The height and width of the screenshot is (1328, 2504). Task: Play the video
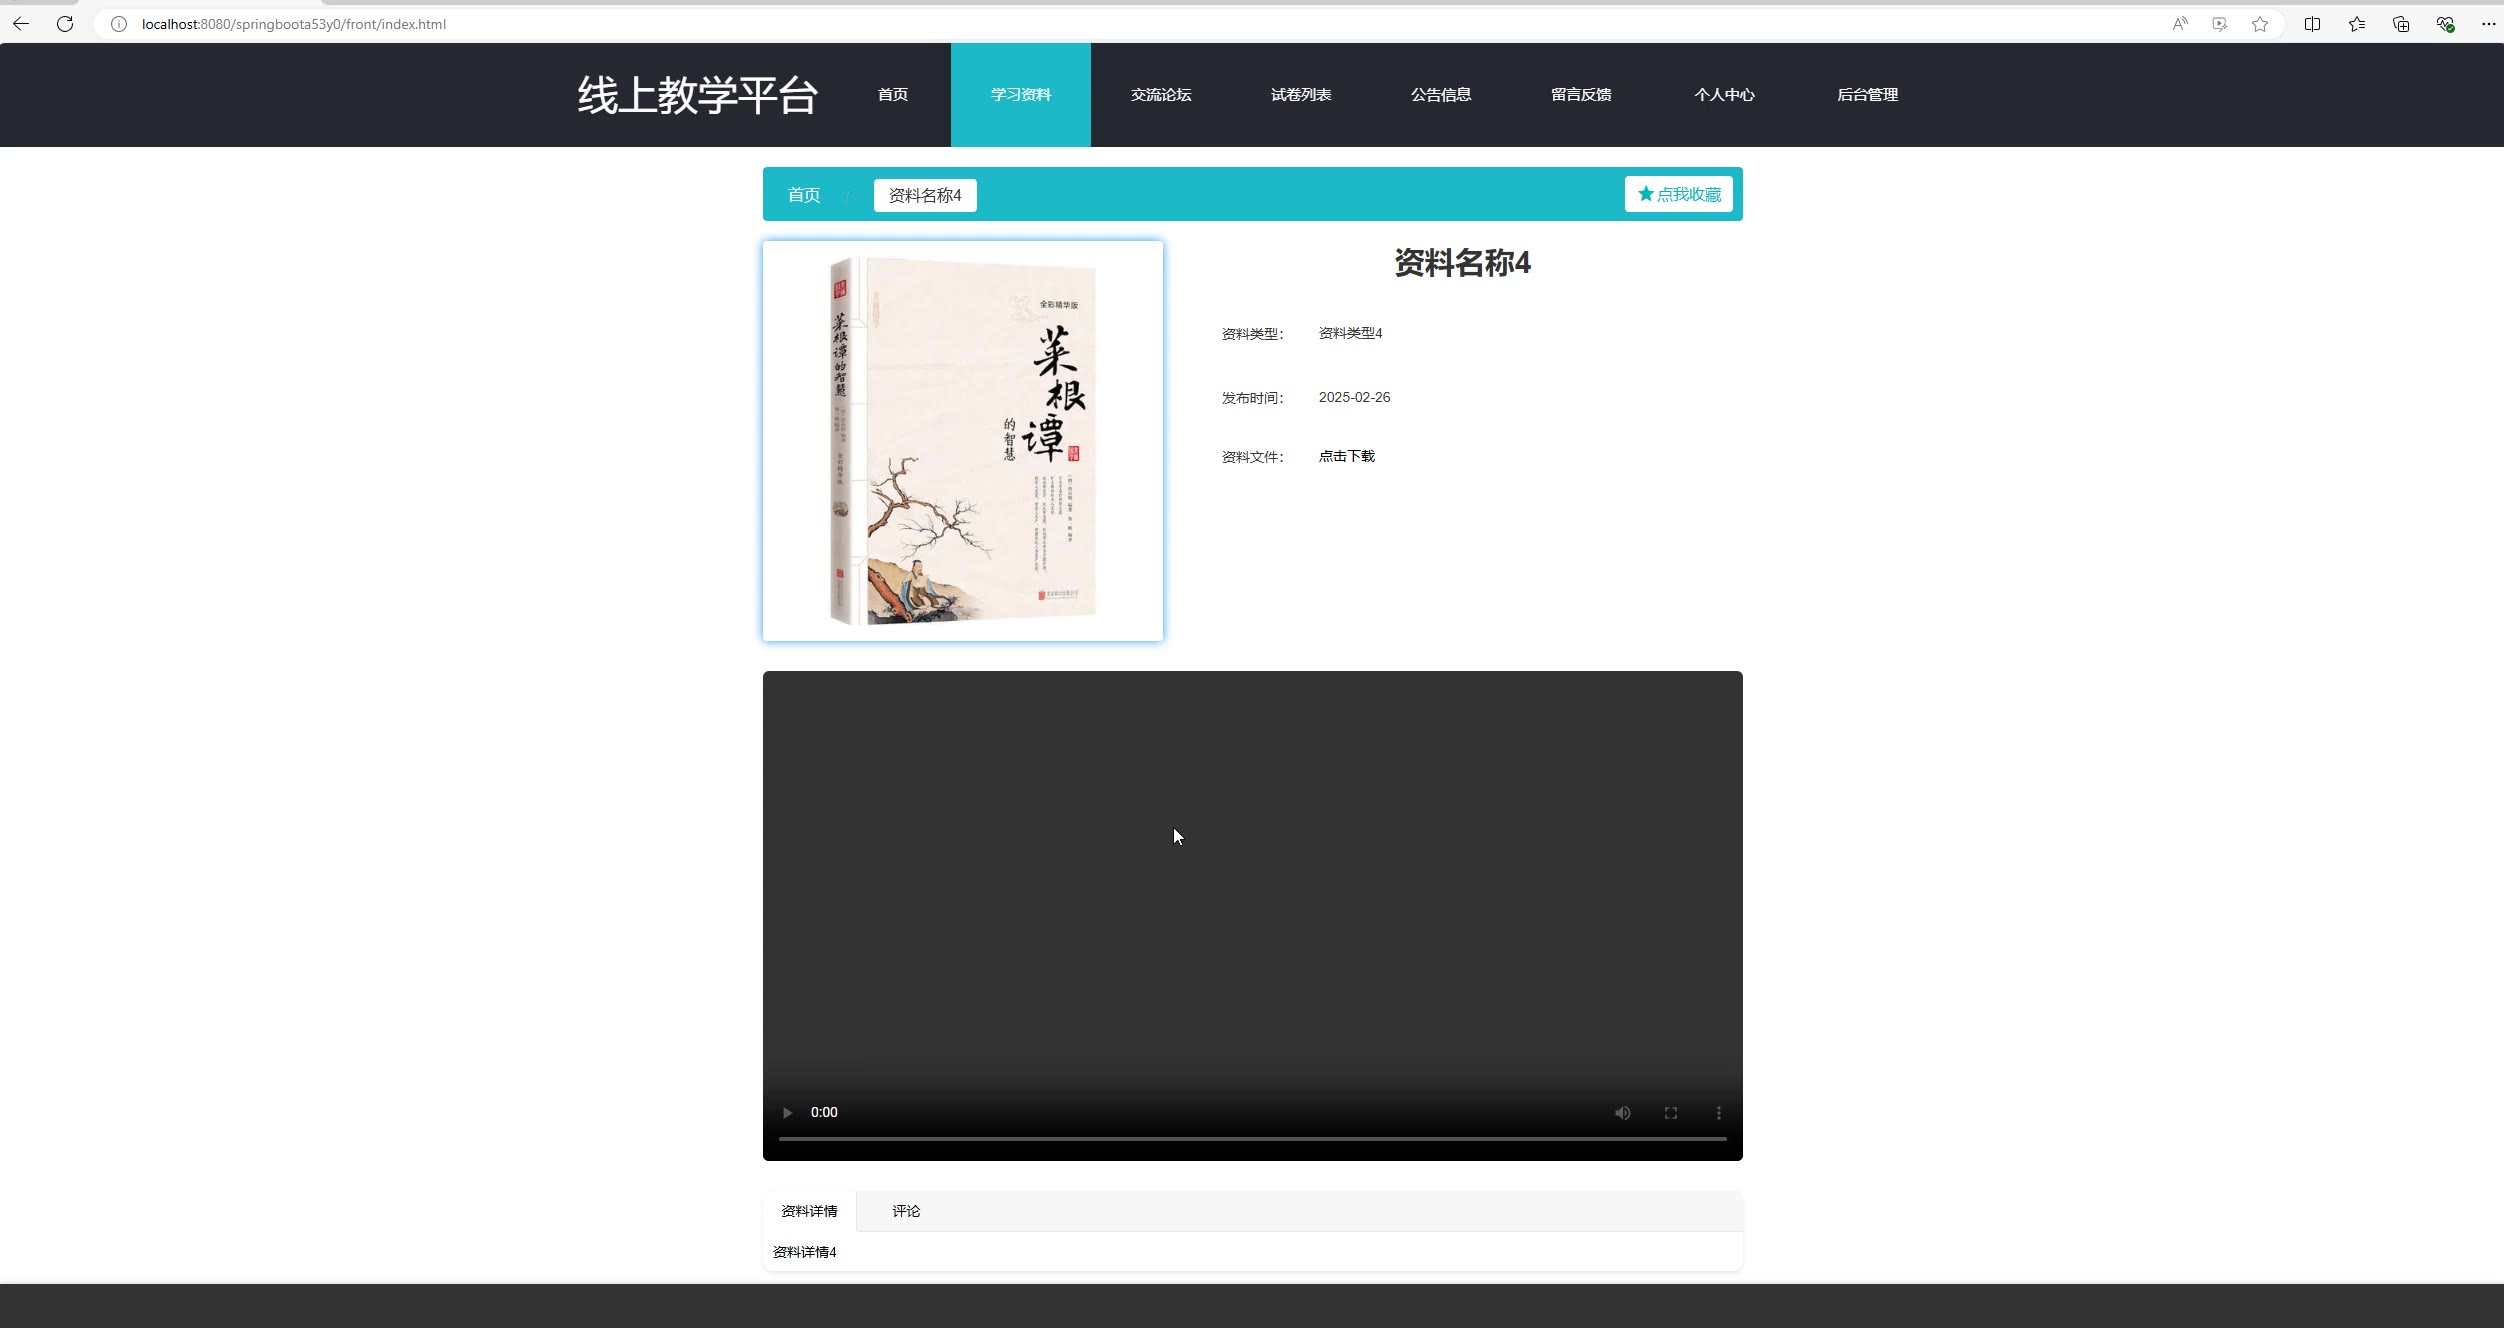pos(788,1113)
